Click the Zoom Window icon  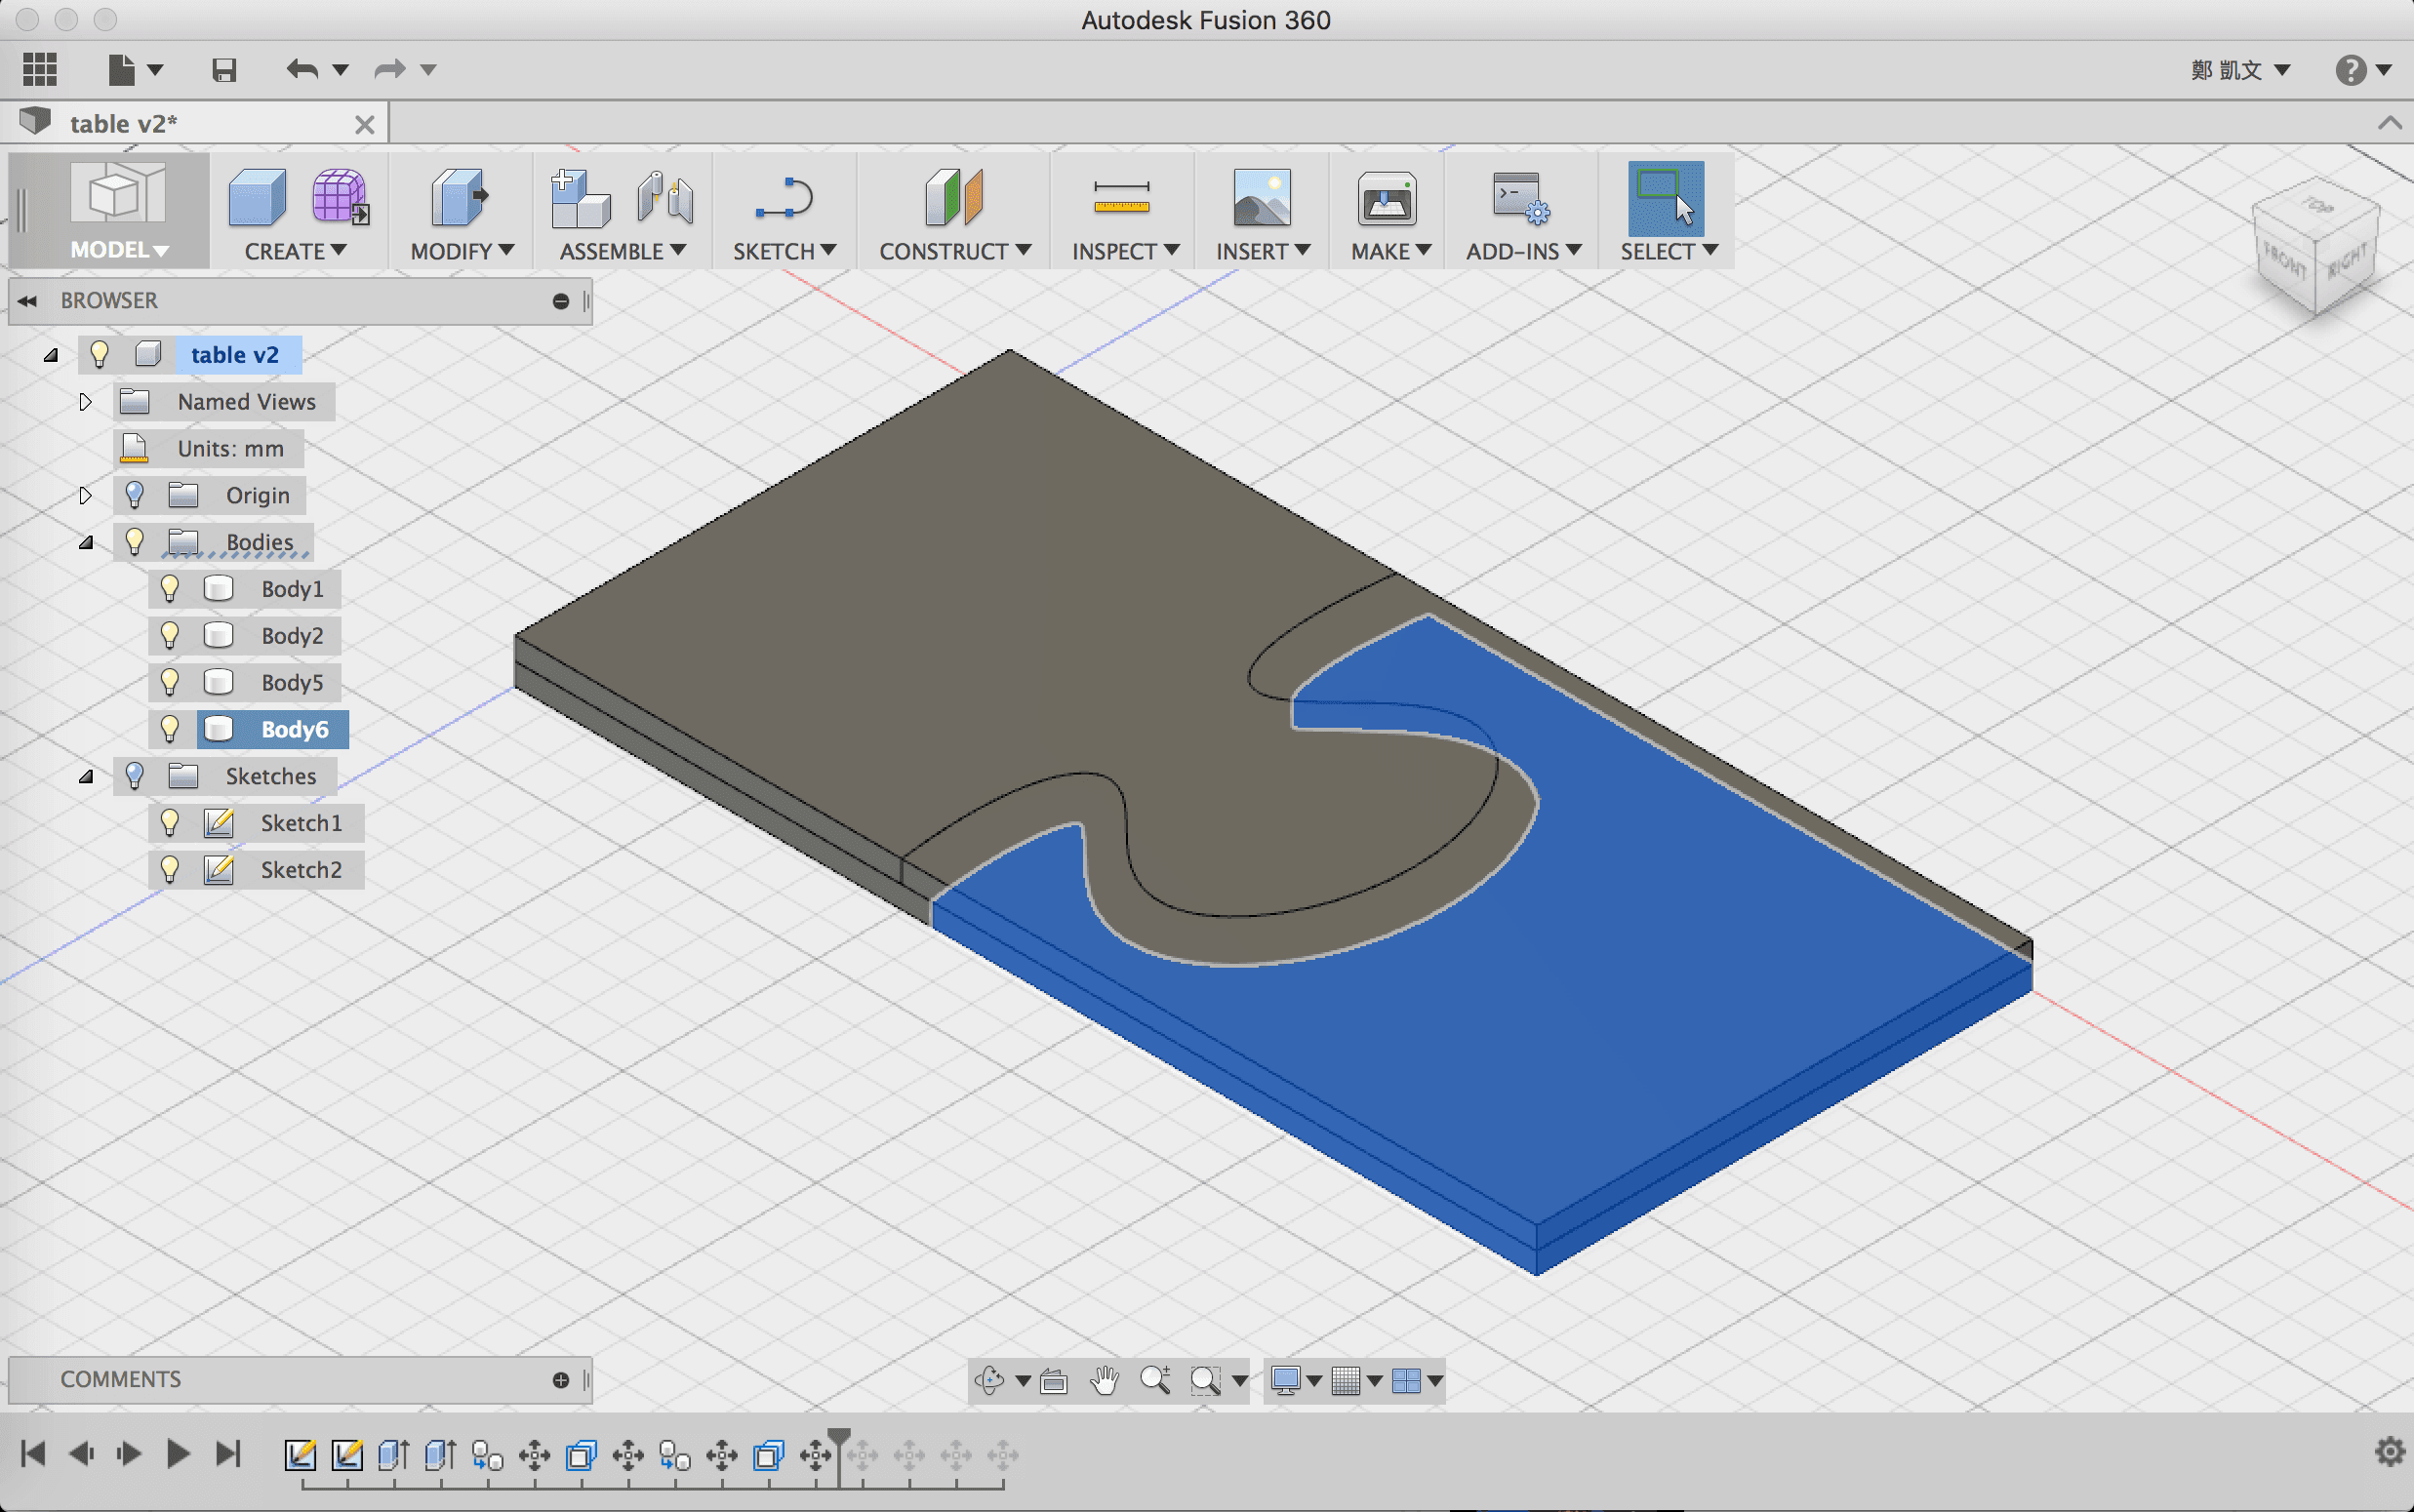click(1205, 1381)
